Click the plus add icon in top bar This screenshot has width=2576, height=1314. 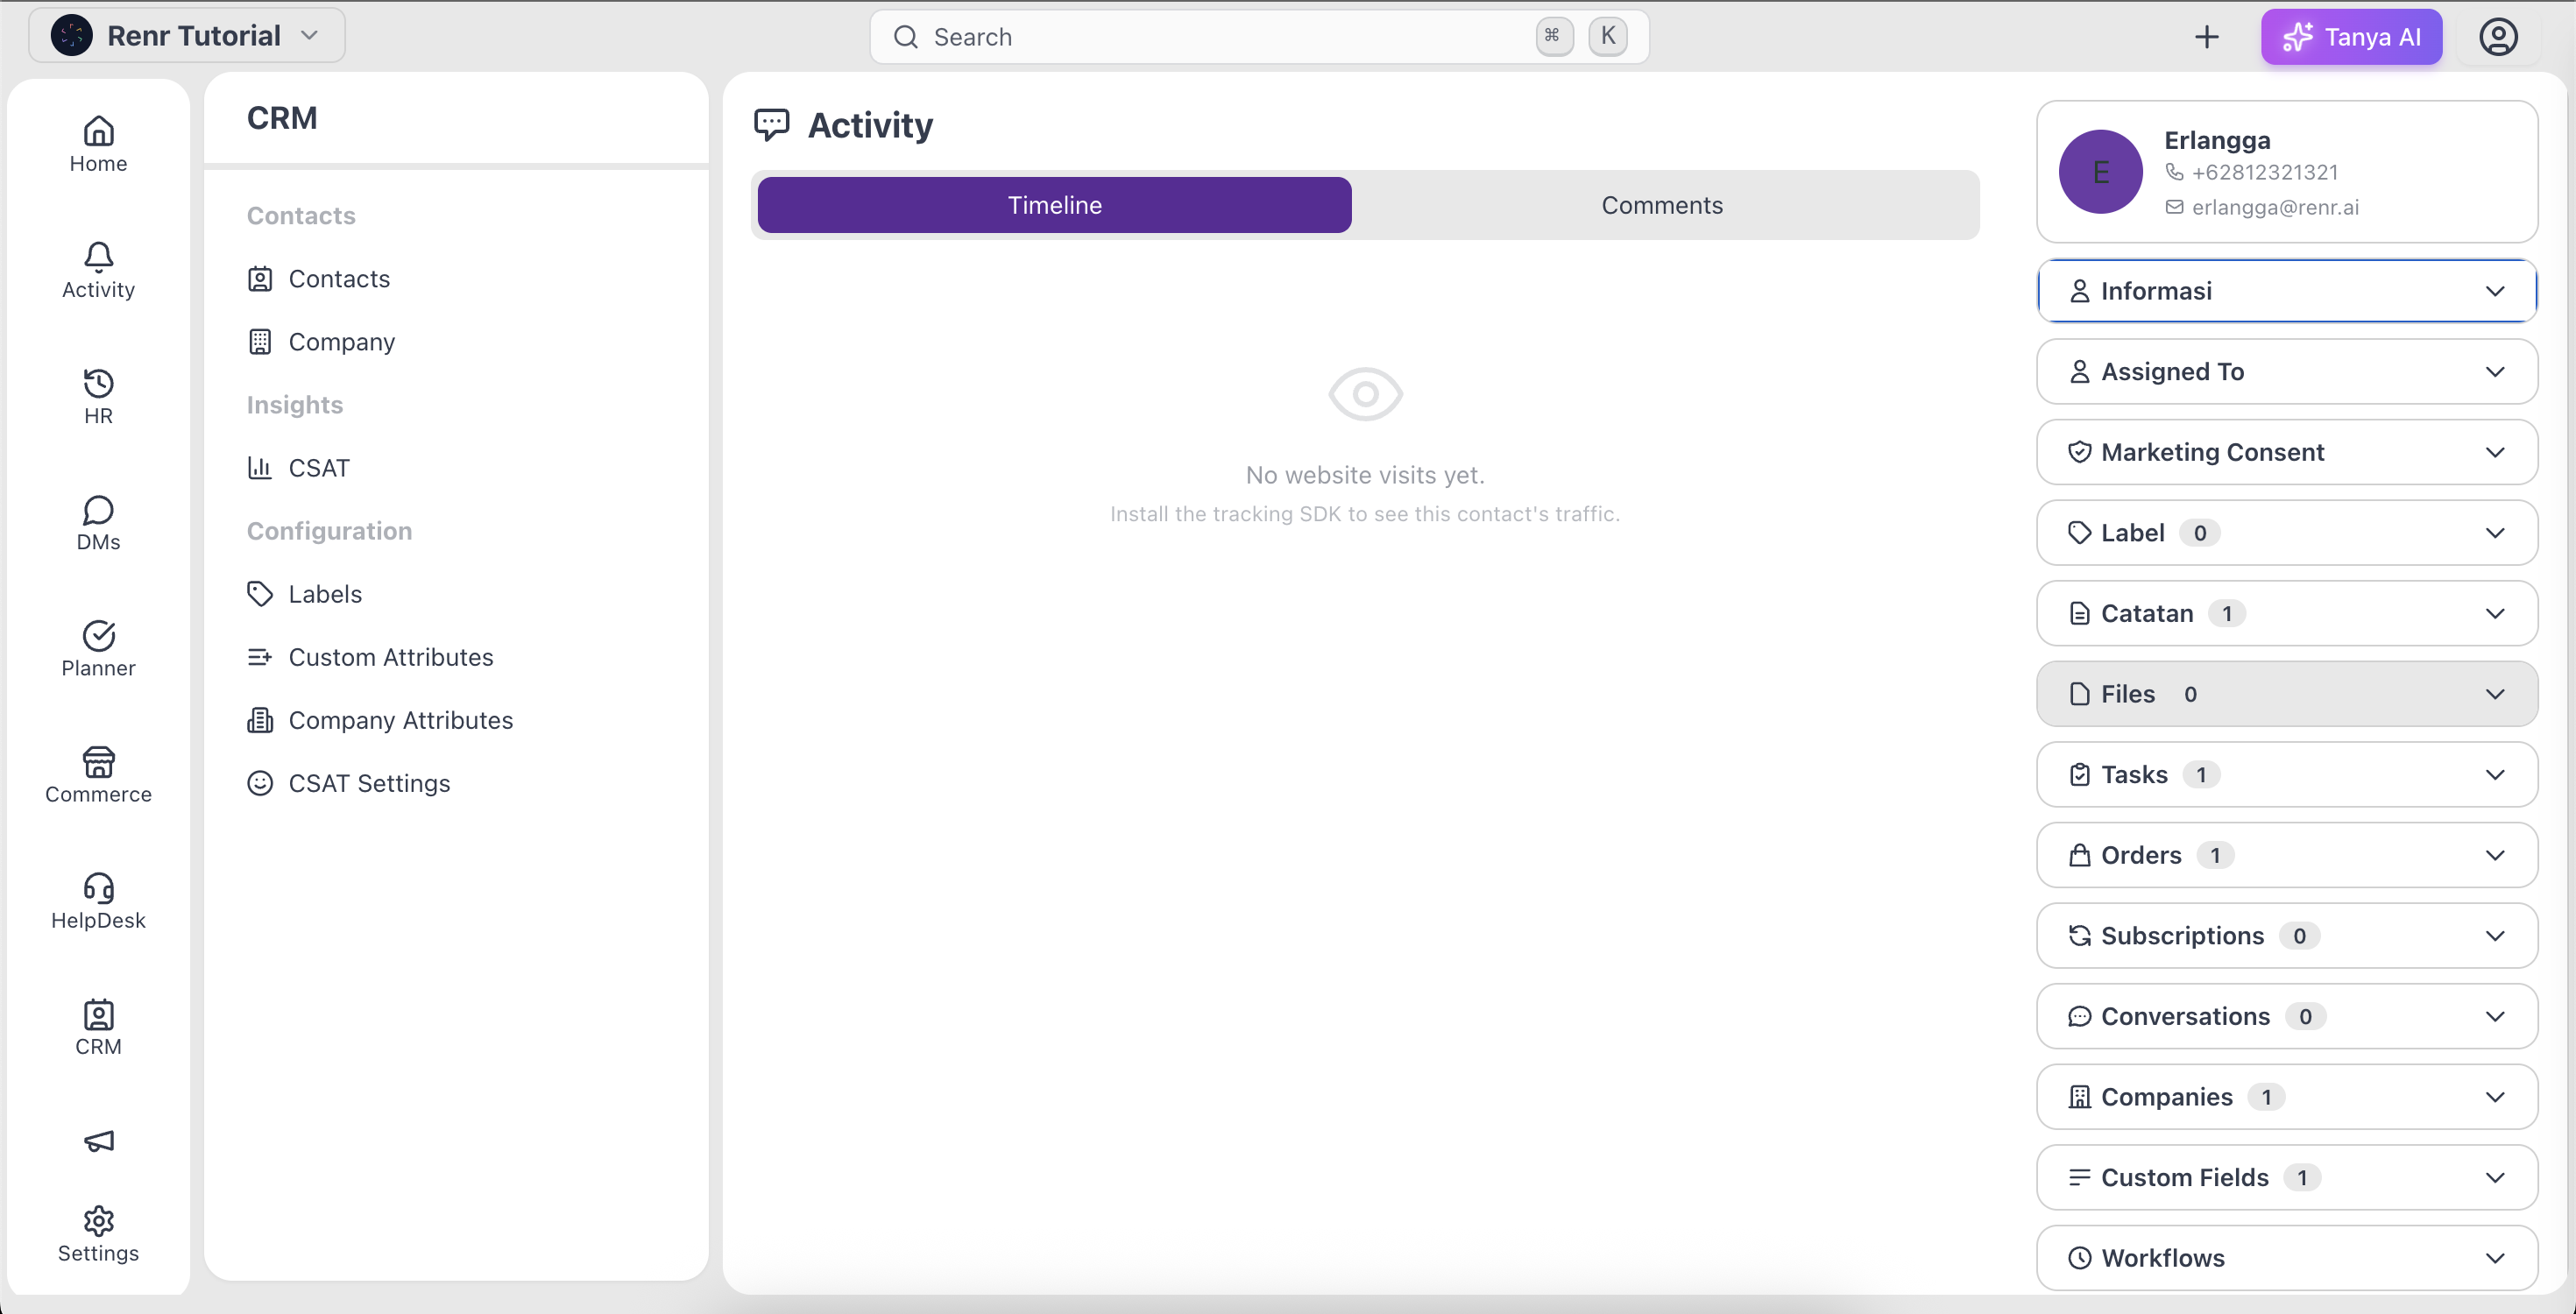pyautogui.click(x=2206, y=37)
